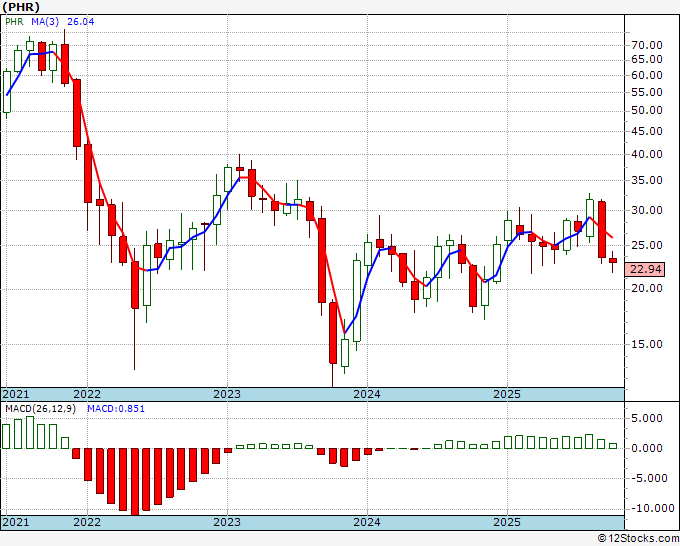Click the 26.04 moving average value
Screen dimensions: 680x546
coord(81,22)
